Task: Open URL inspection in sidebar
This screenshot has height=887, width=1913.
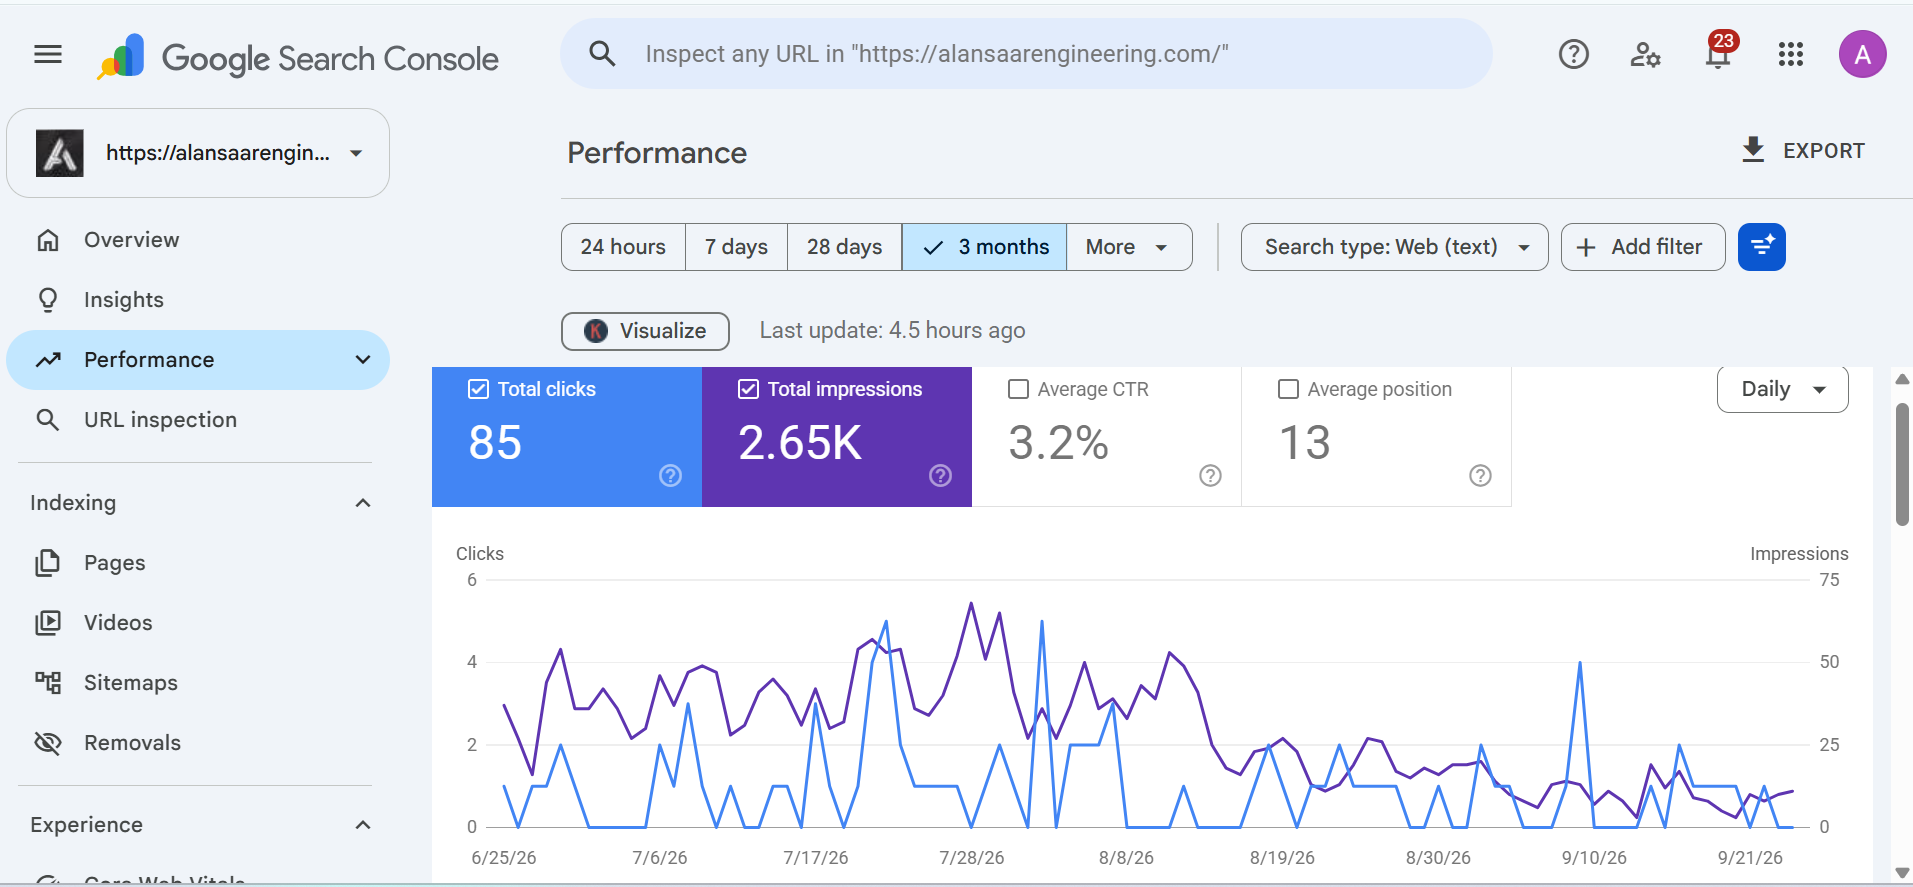Action: (x=198, y=420)
